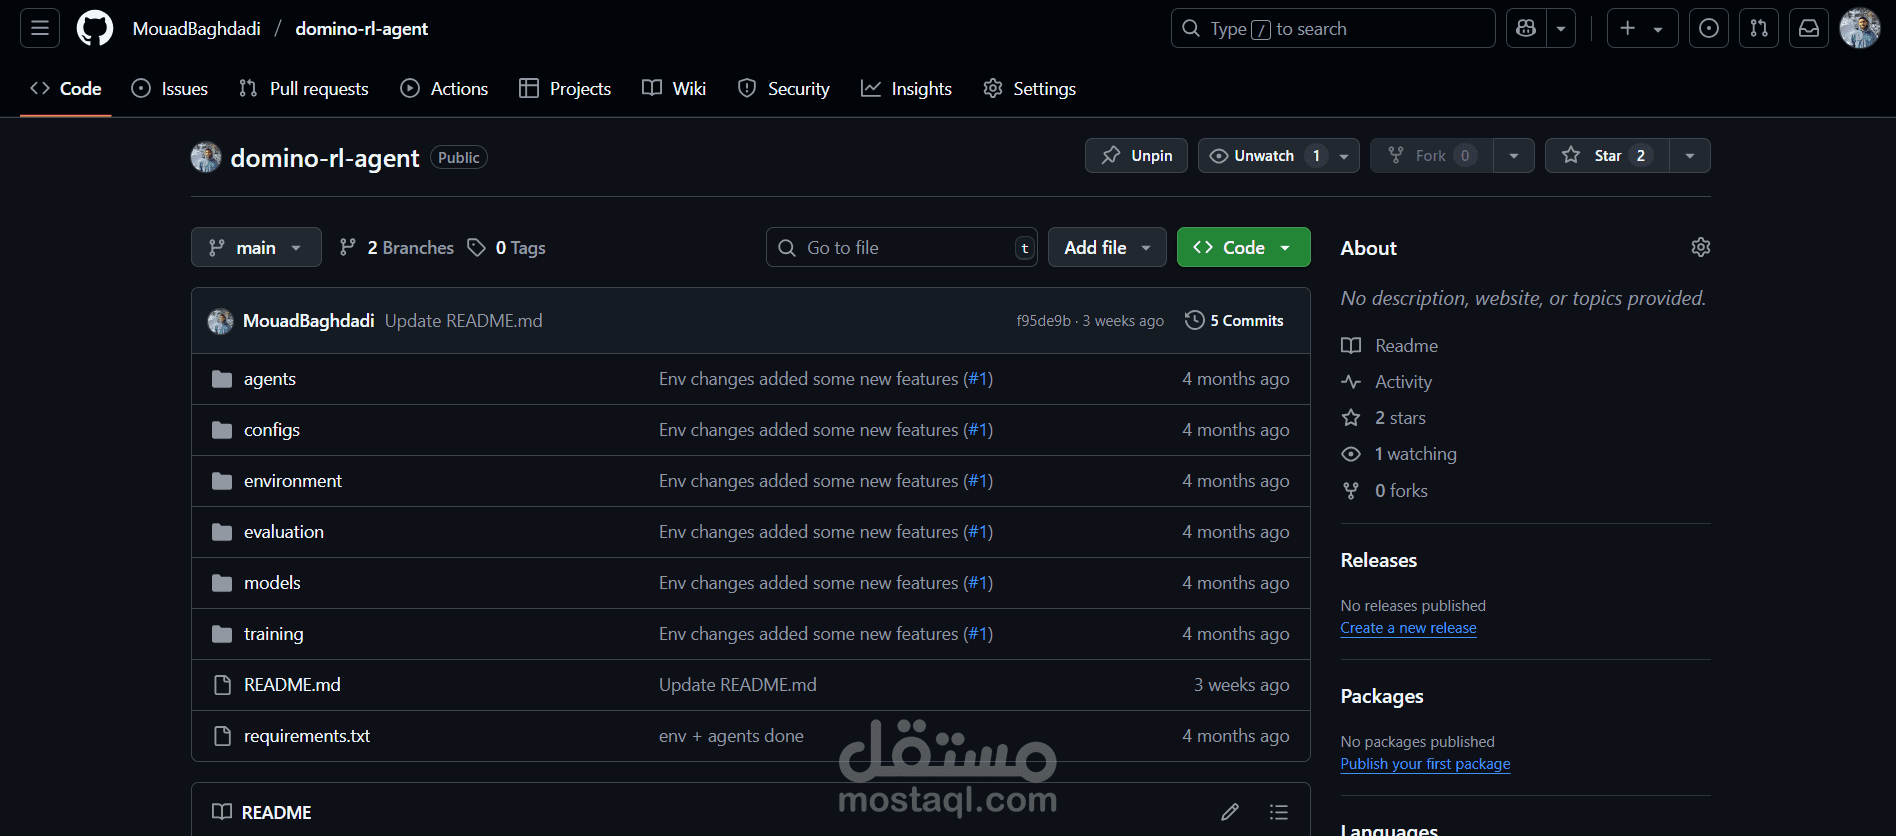Open the green Code clone dropdown
This screenshot has height=836, width=1896.
point(1243,247)
